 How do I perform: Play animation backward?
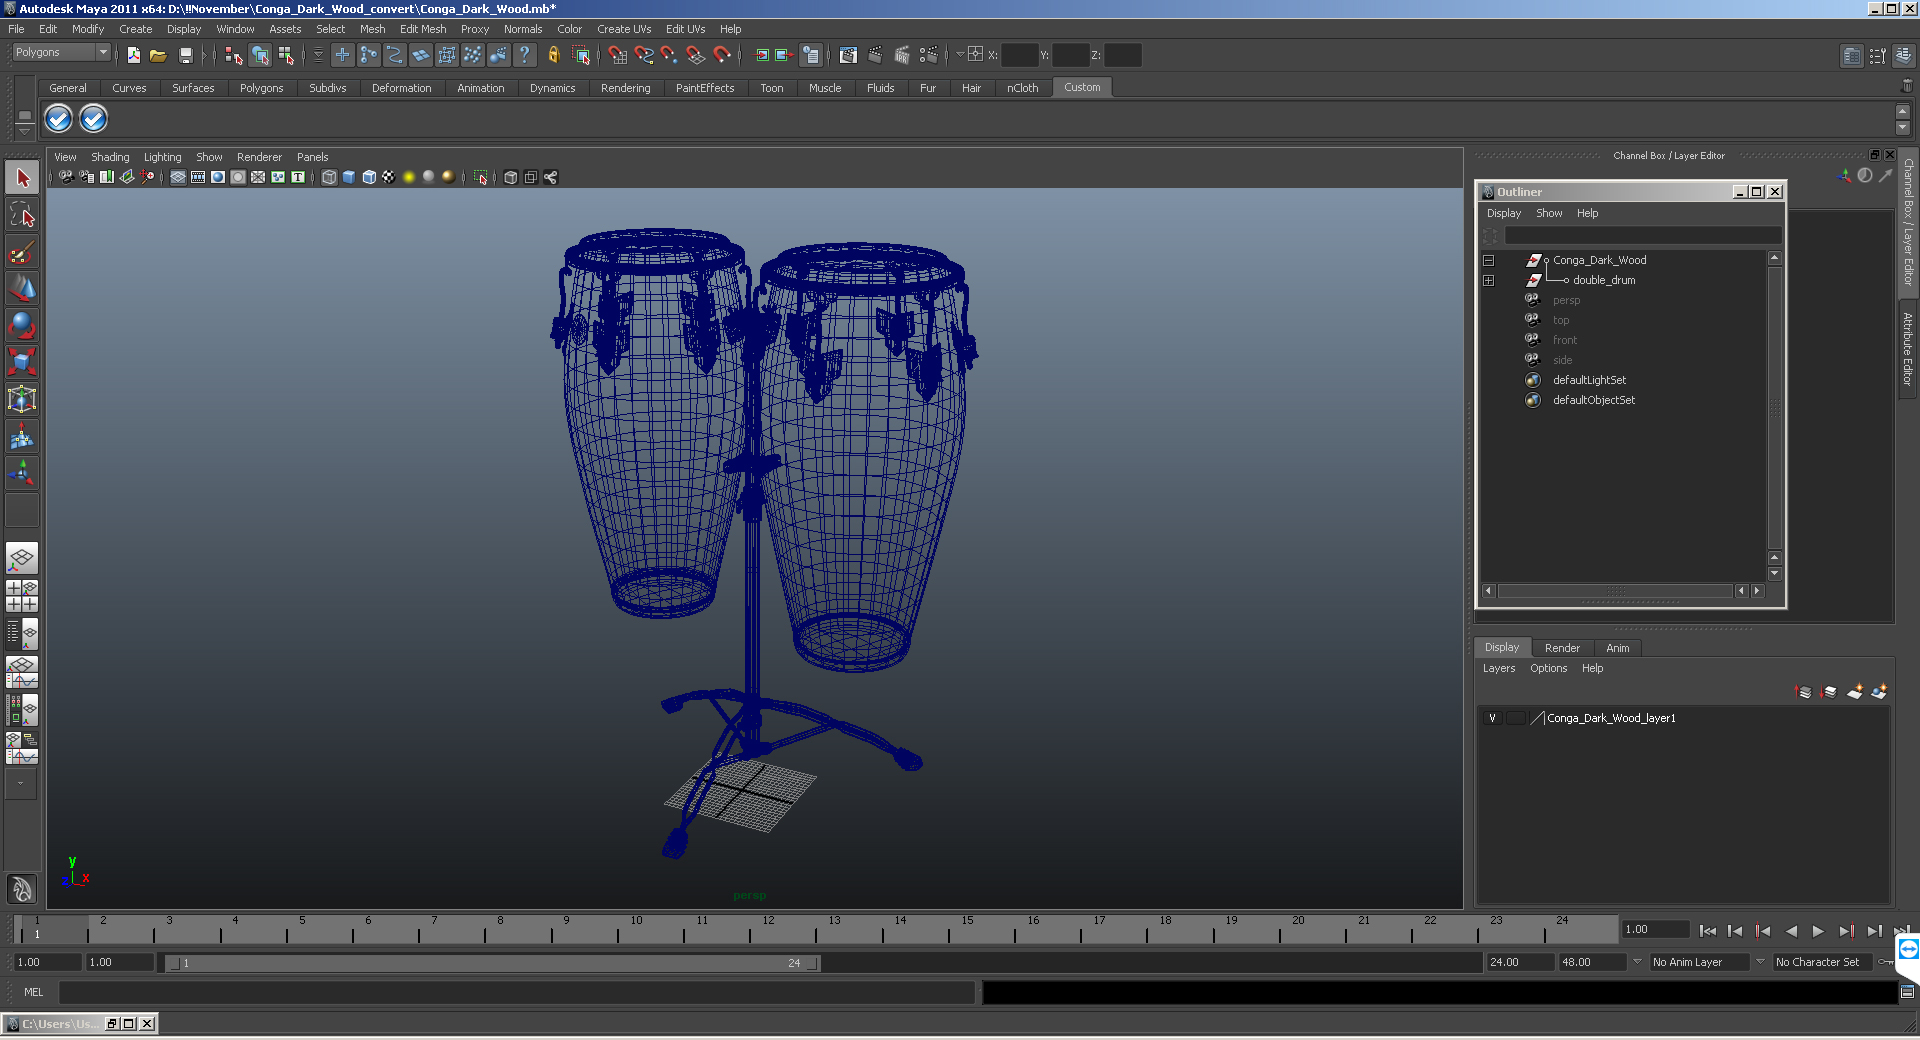1790,931
